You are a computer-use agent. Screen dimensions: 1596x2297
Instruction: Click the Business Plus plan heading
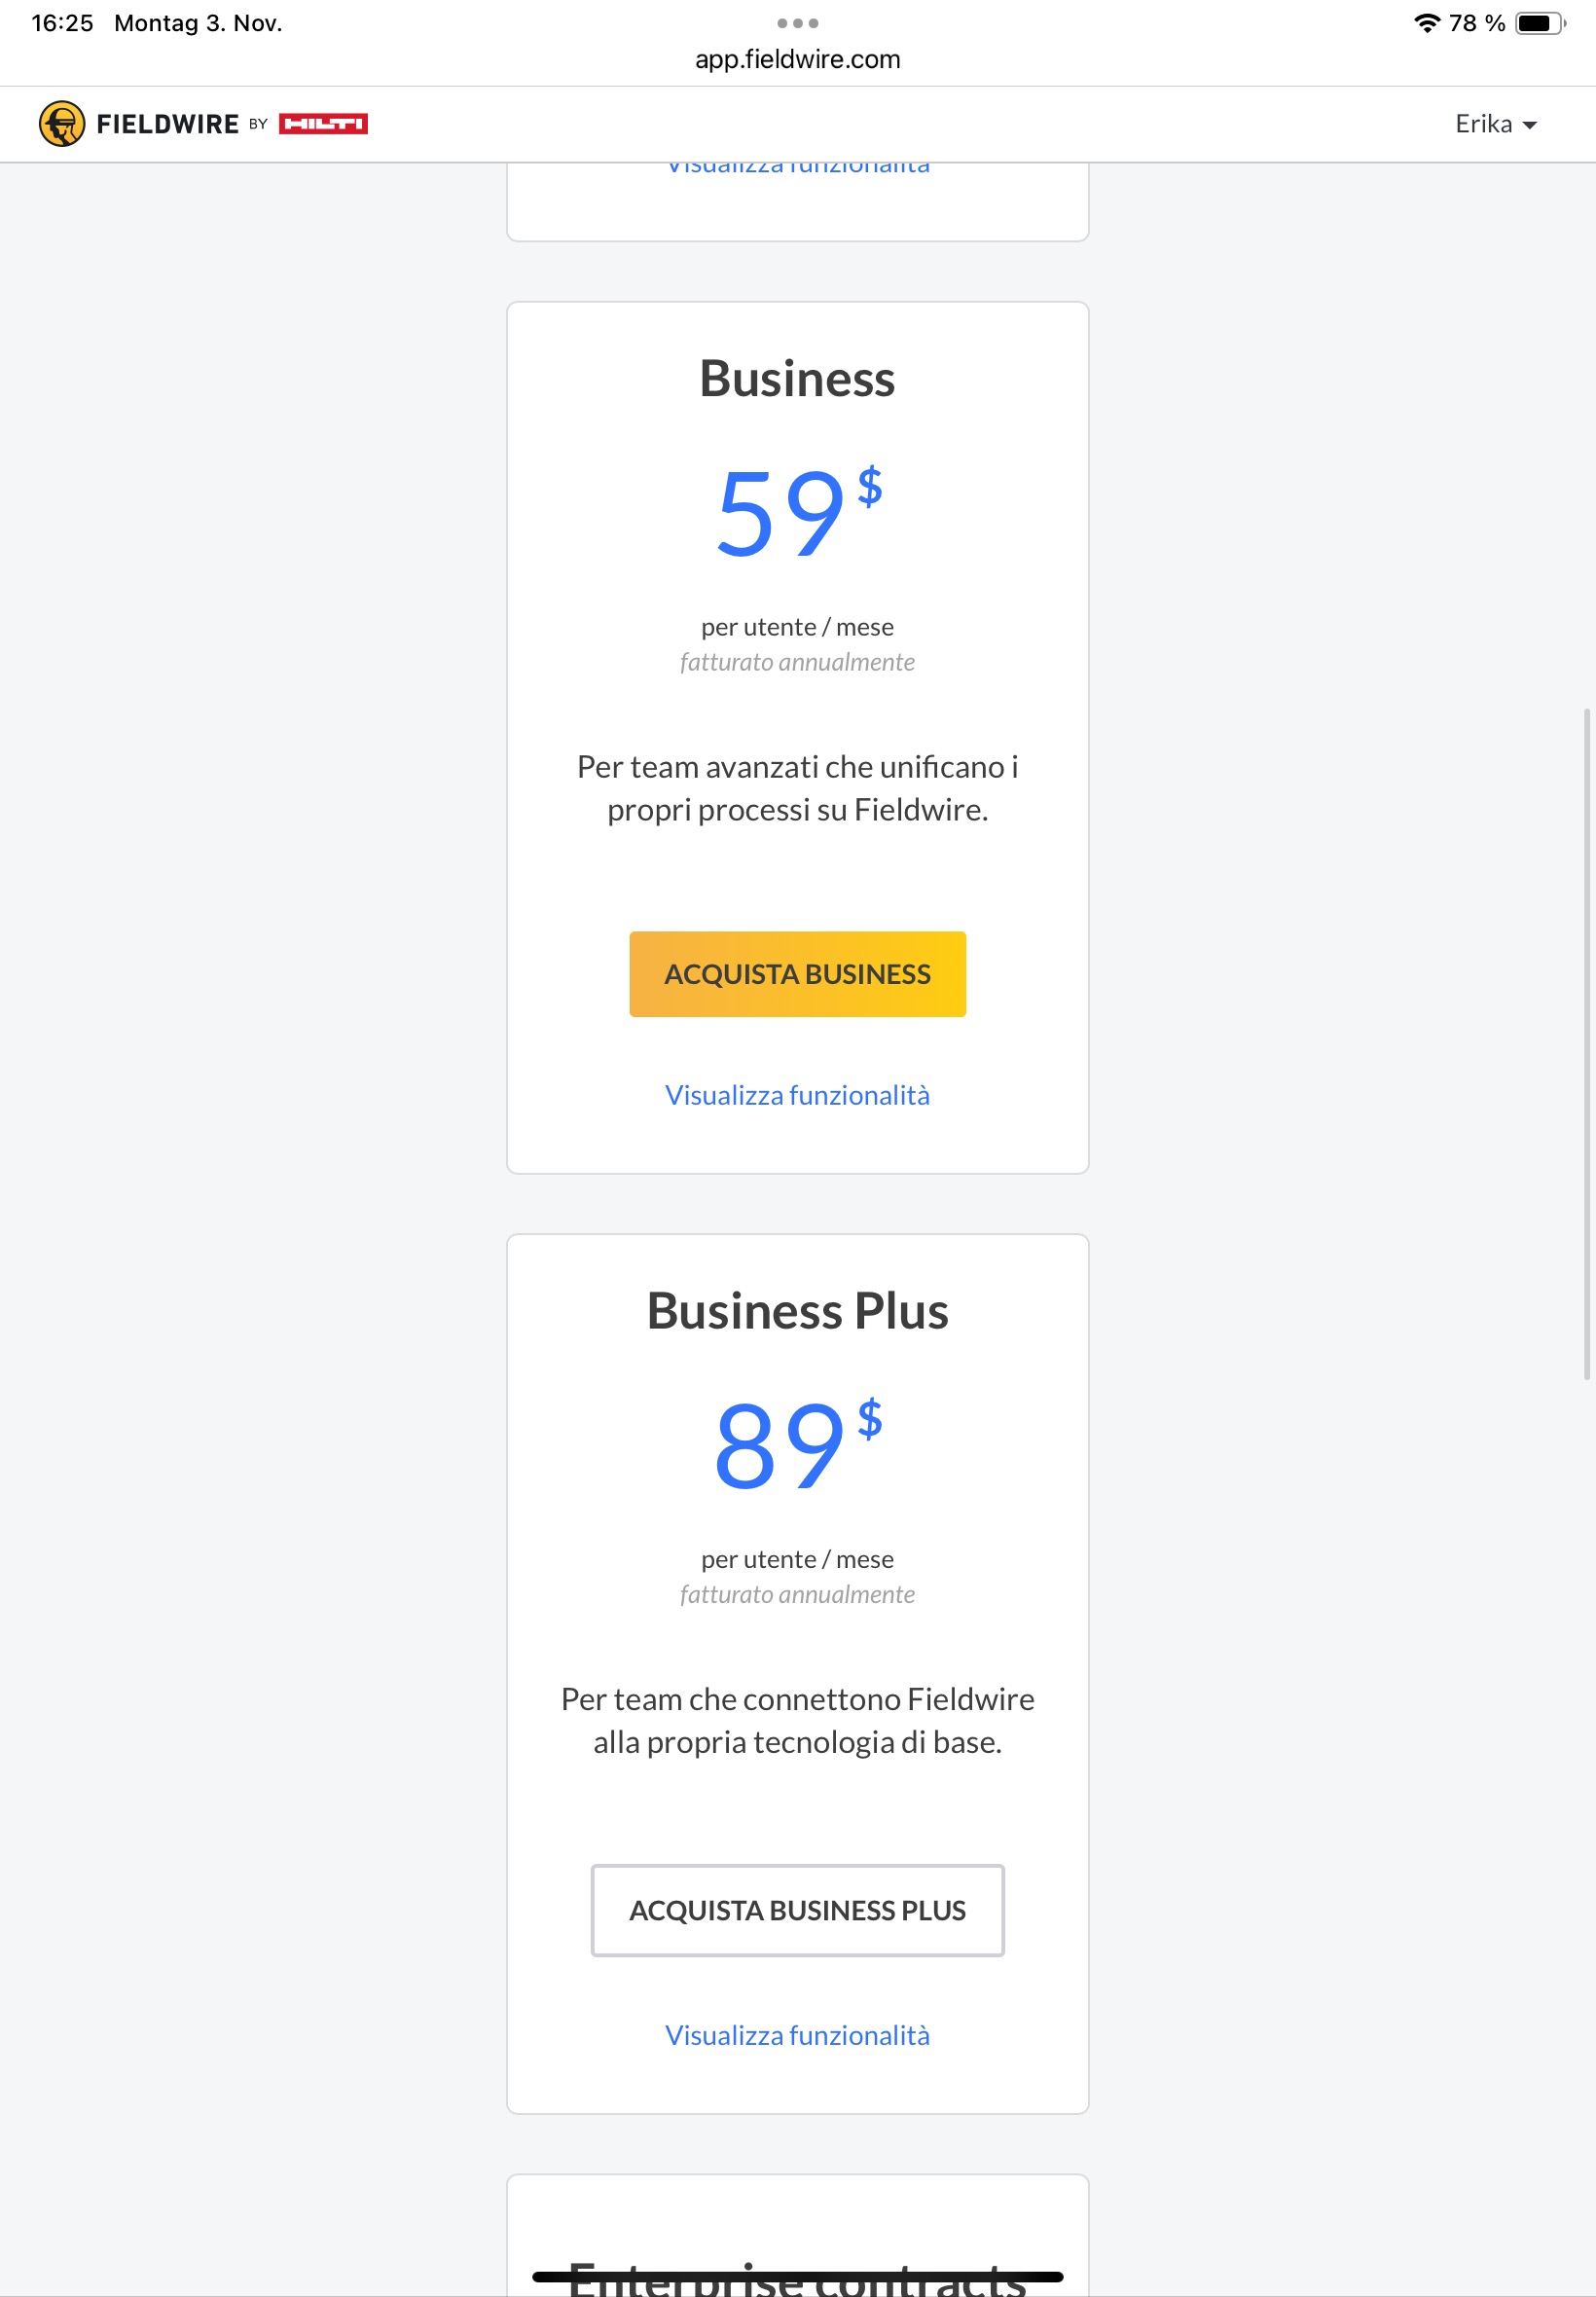(797, 1311)
